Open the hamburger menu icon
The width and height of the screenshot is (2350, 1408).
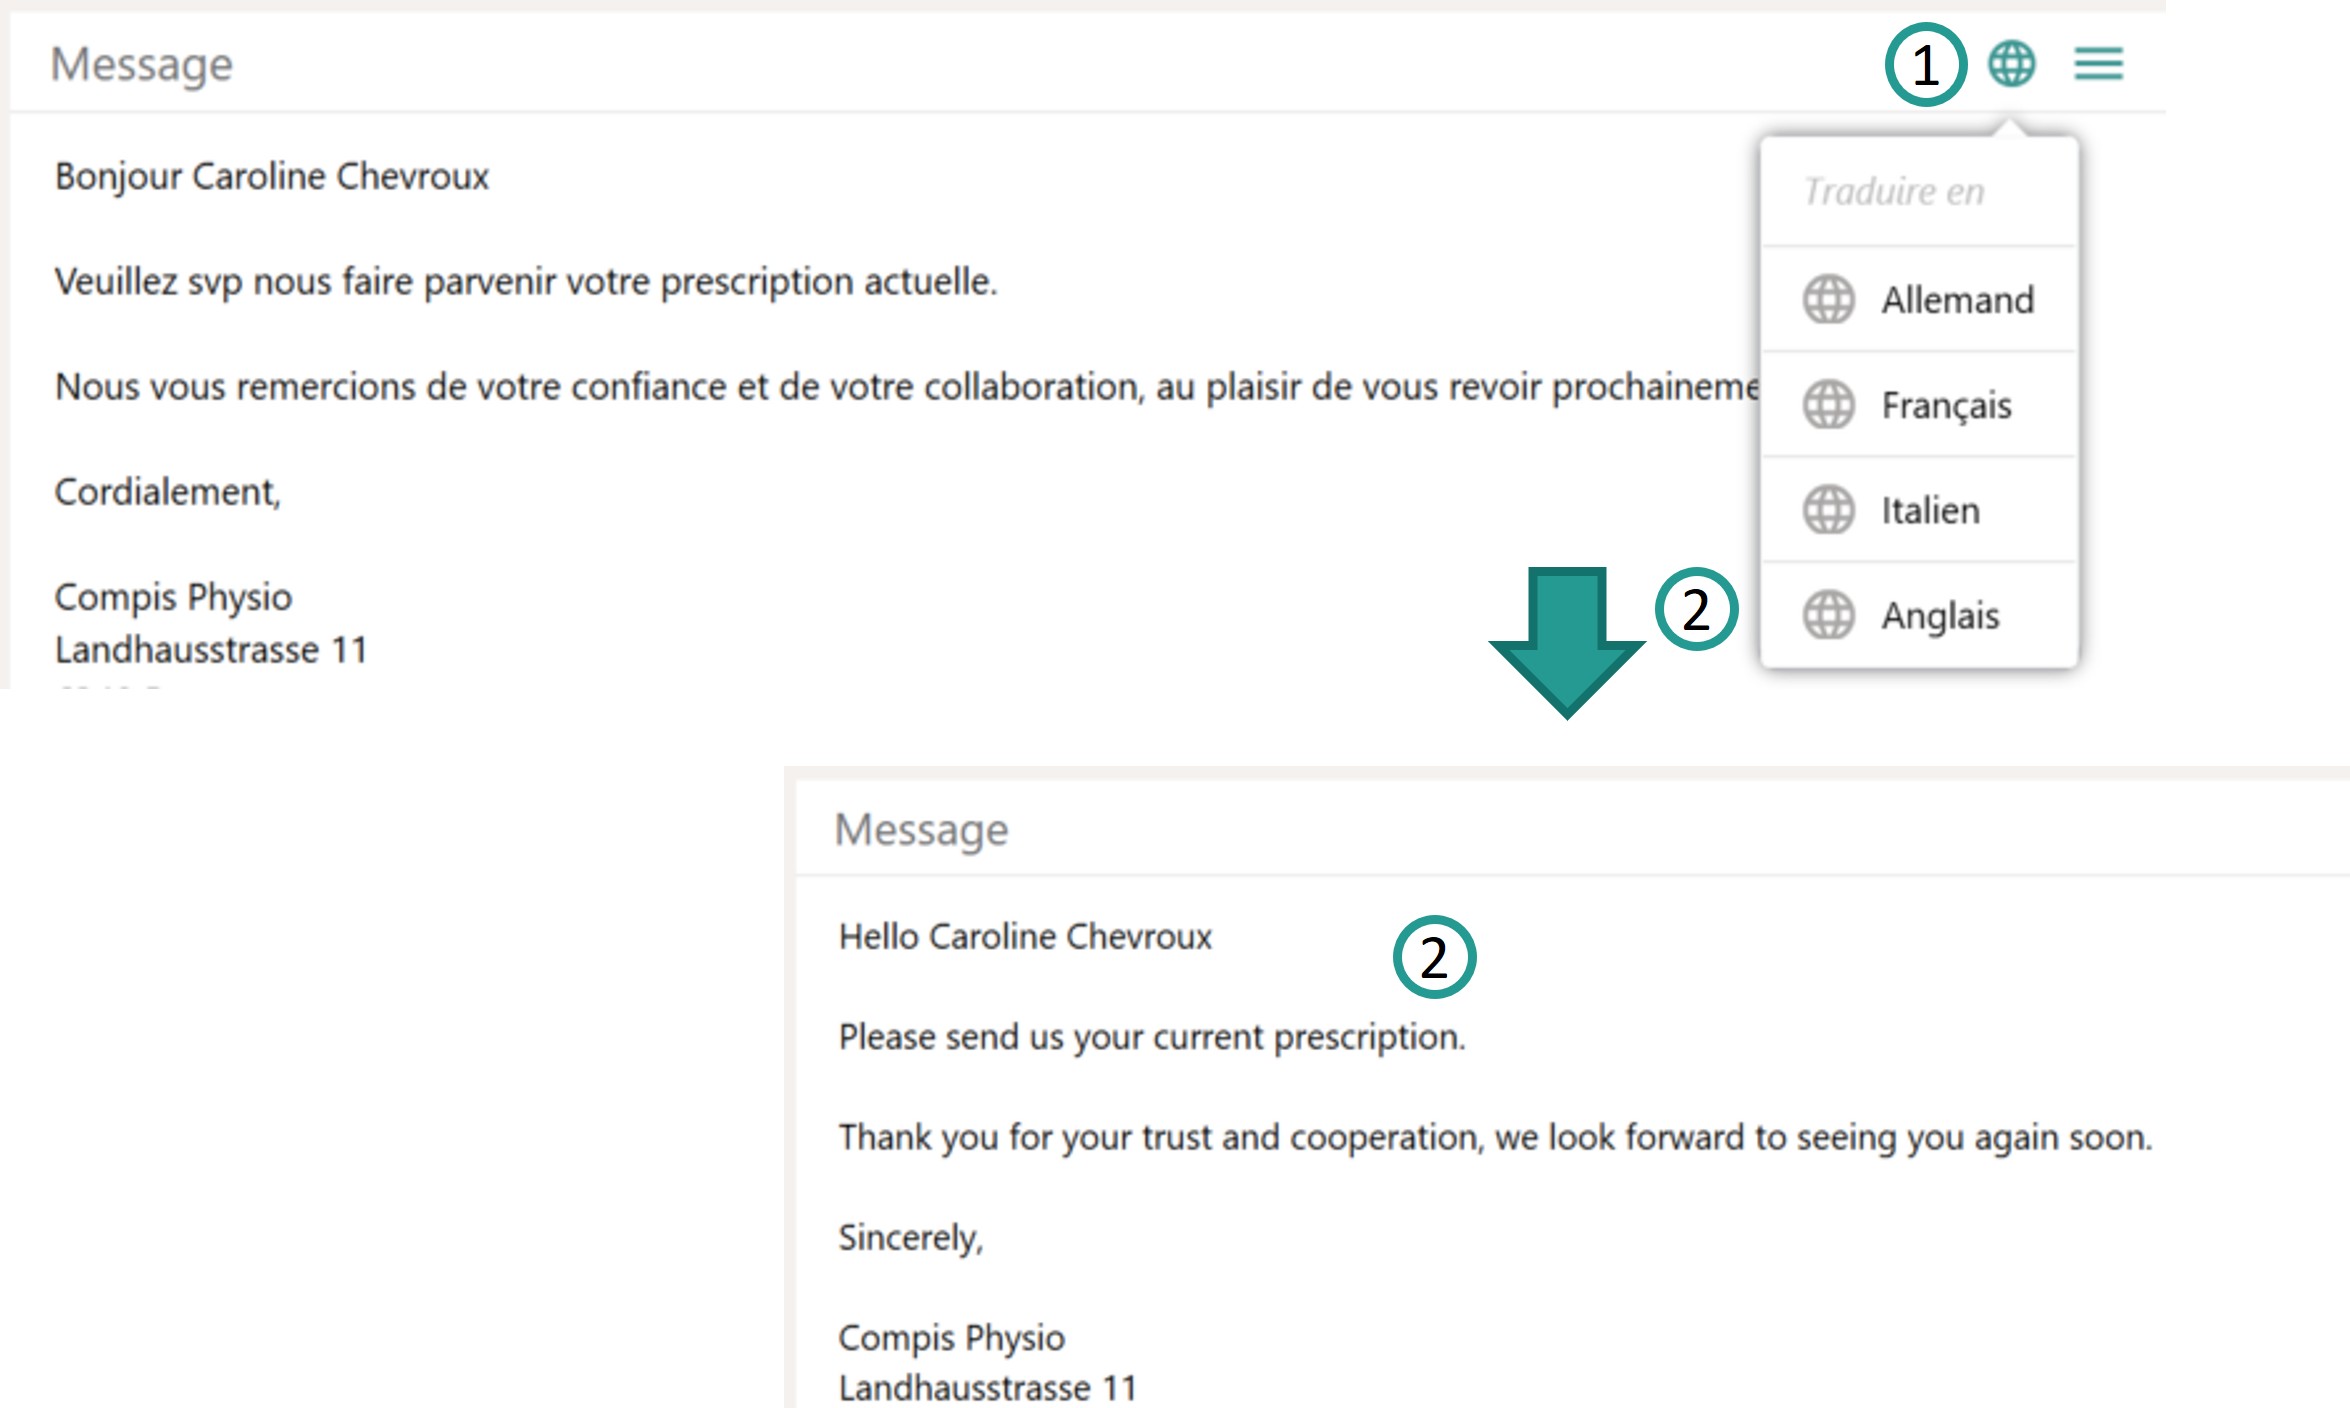[2098, 64]
